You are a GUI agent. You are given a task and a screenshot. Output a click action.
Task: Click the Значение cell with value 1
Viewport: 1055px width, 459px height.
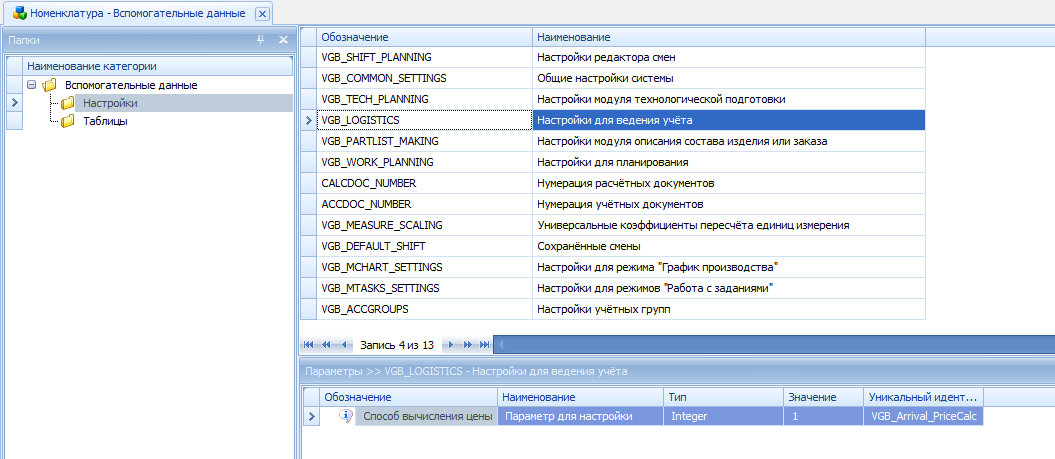[823, 416]
